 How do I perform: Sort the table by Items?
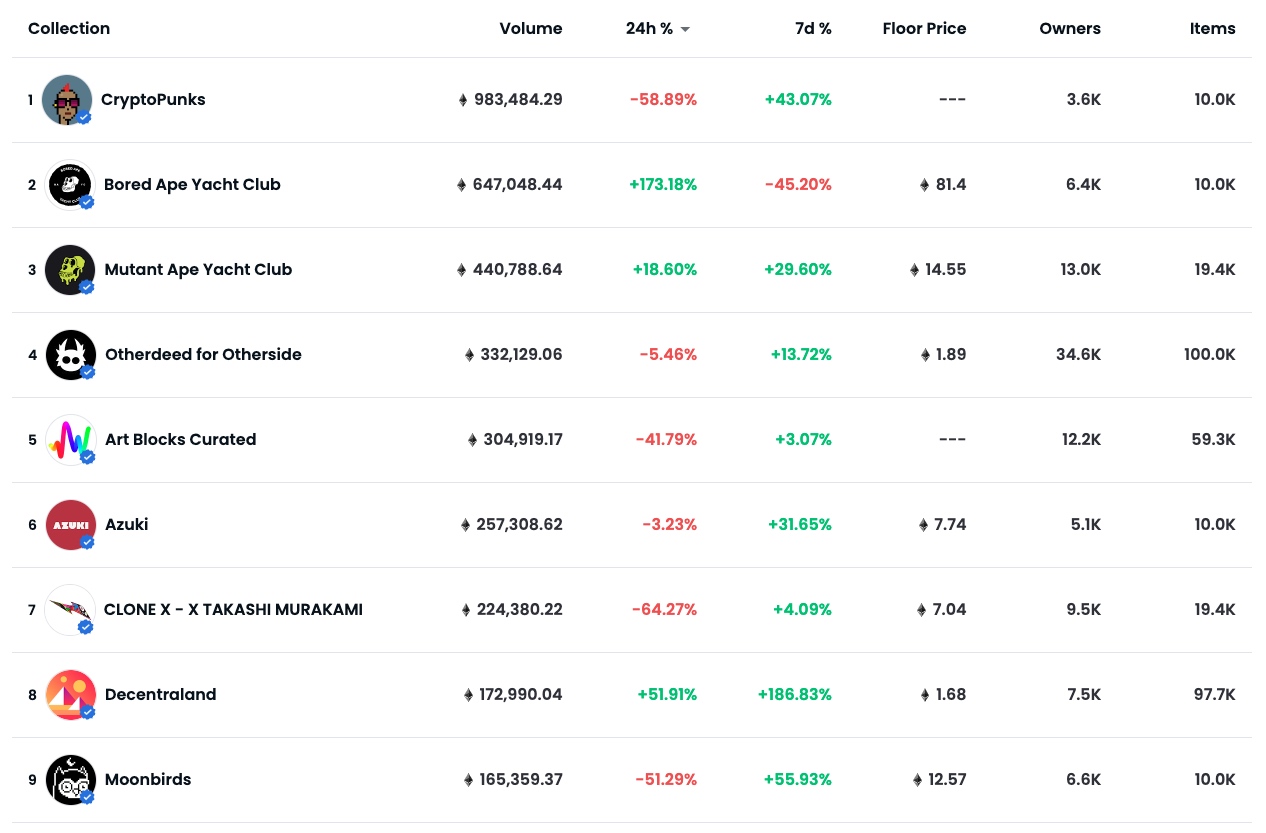pos(1212,29)
